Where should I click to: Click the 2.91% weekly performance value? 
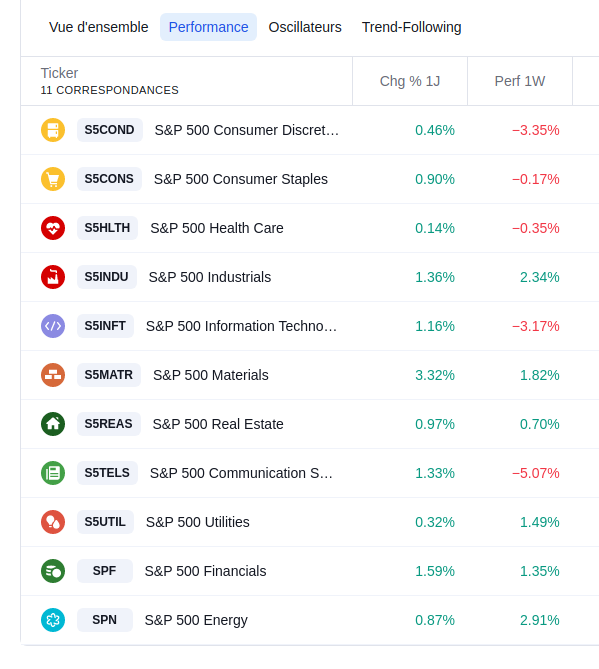click(x=539, y=621)
